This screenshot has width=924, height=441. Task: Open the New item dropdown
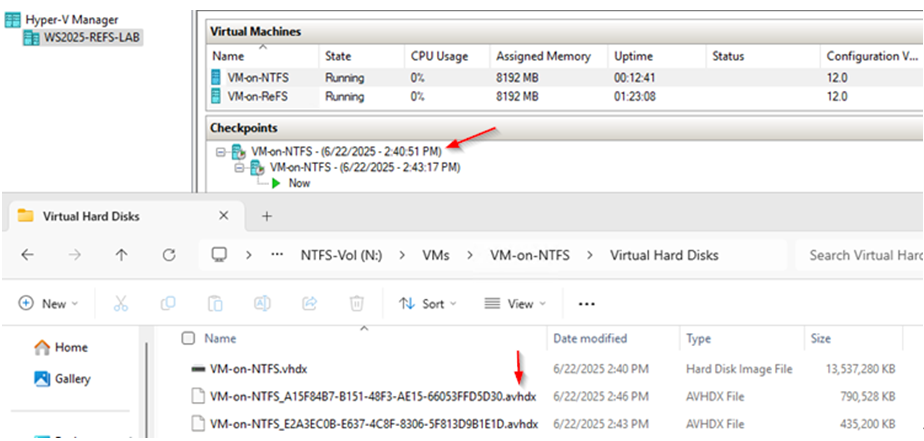pyautogui.click(x=48, y=304)
